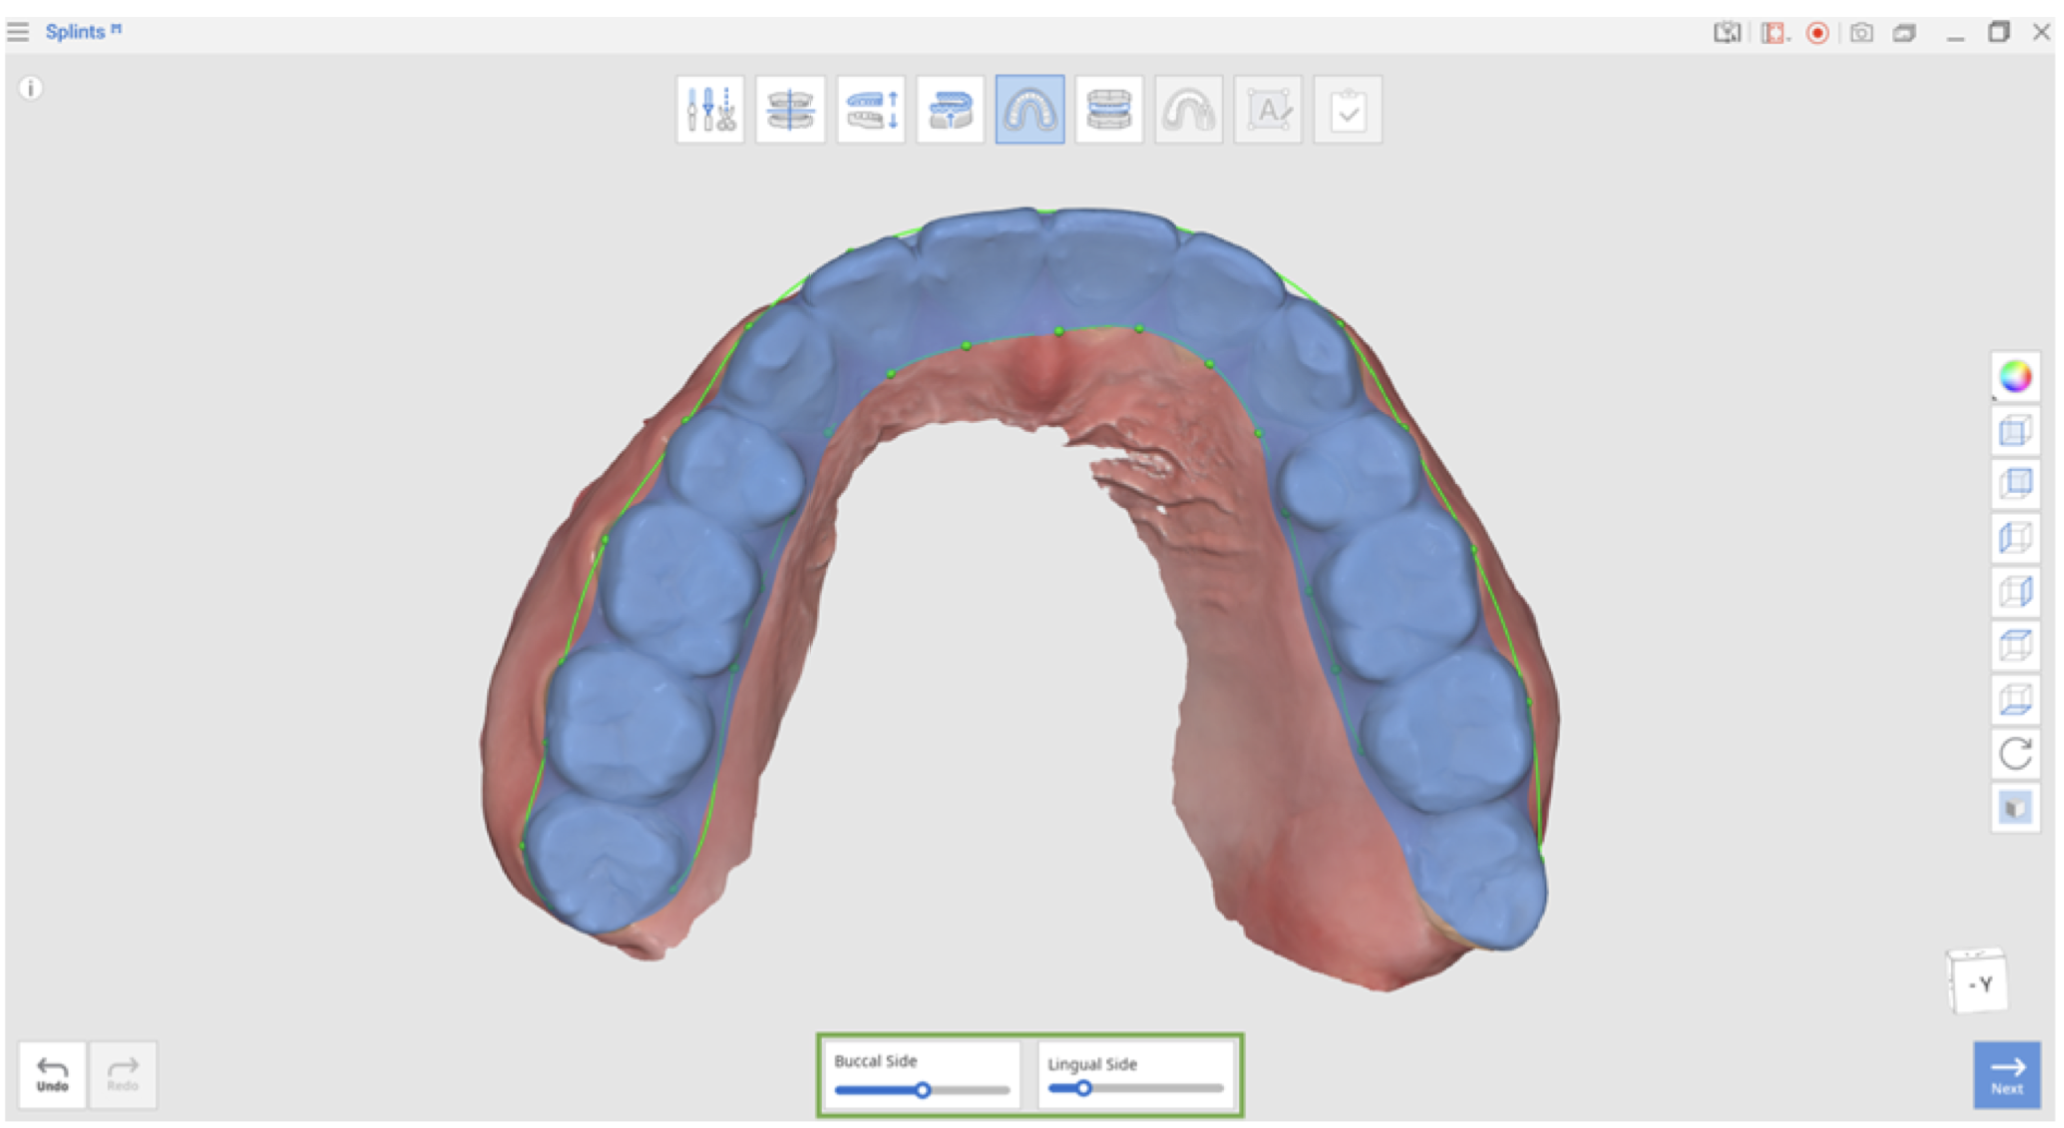Switch to the first cube view orientation

(x=2015, y=431)
